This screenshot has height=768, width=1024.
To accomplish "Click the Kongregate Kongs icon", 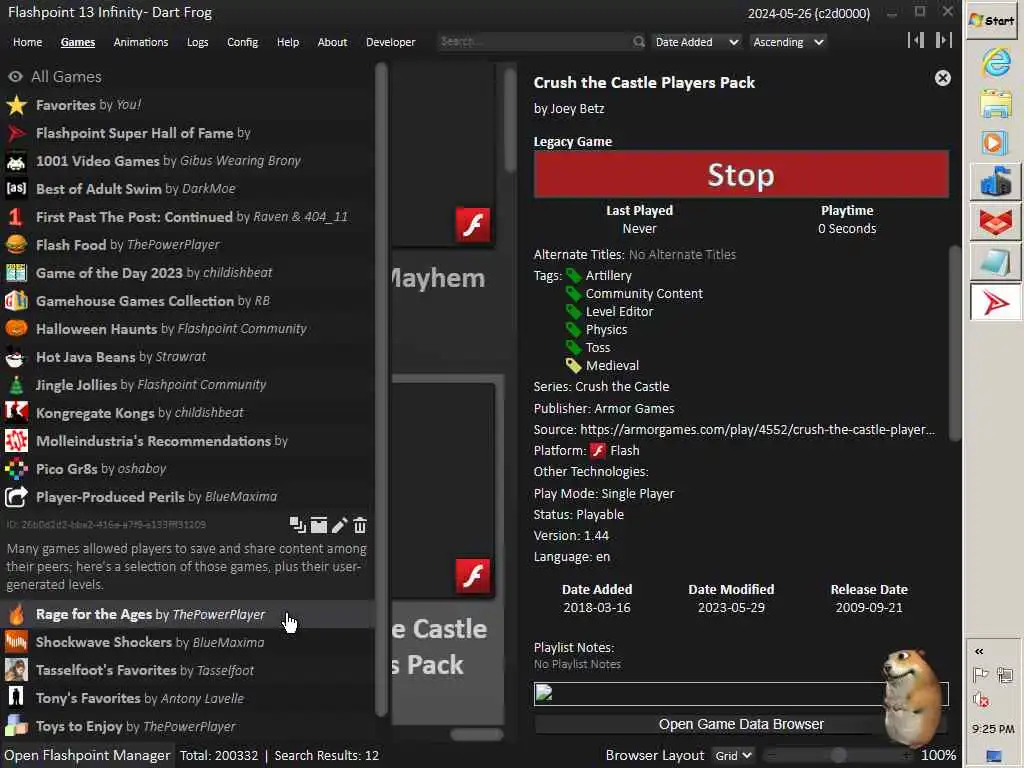I will pos(16,413).
